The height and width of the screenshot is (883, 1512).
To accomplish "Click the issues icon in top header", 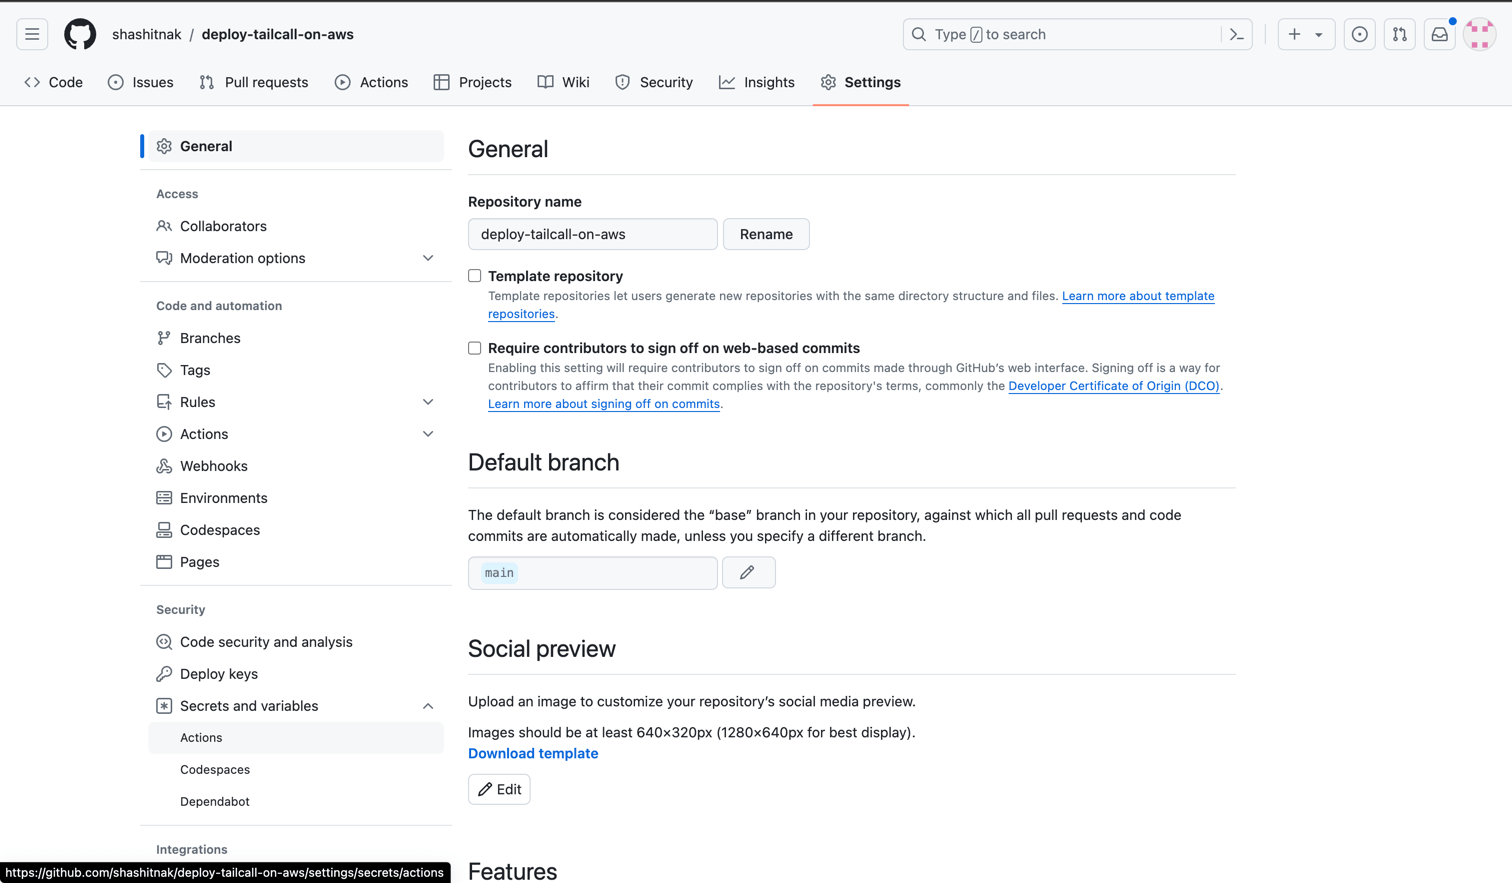I will (1359, 34).
